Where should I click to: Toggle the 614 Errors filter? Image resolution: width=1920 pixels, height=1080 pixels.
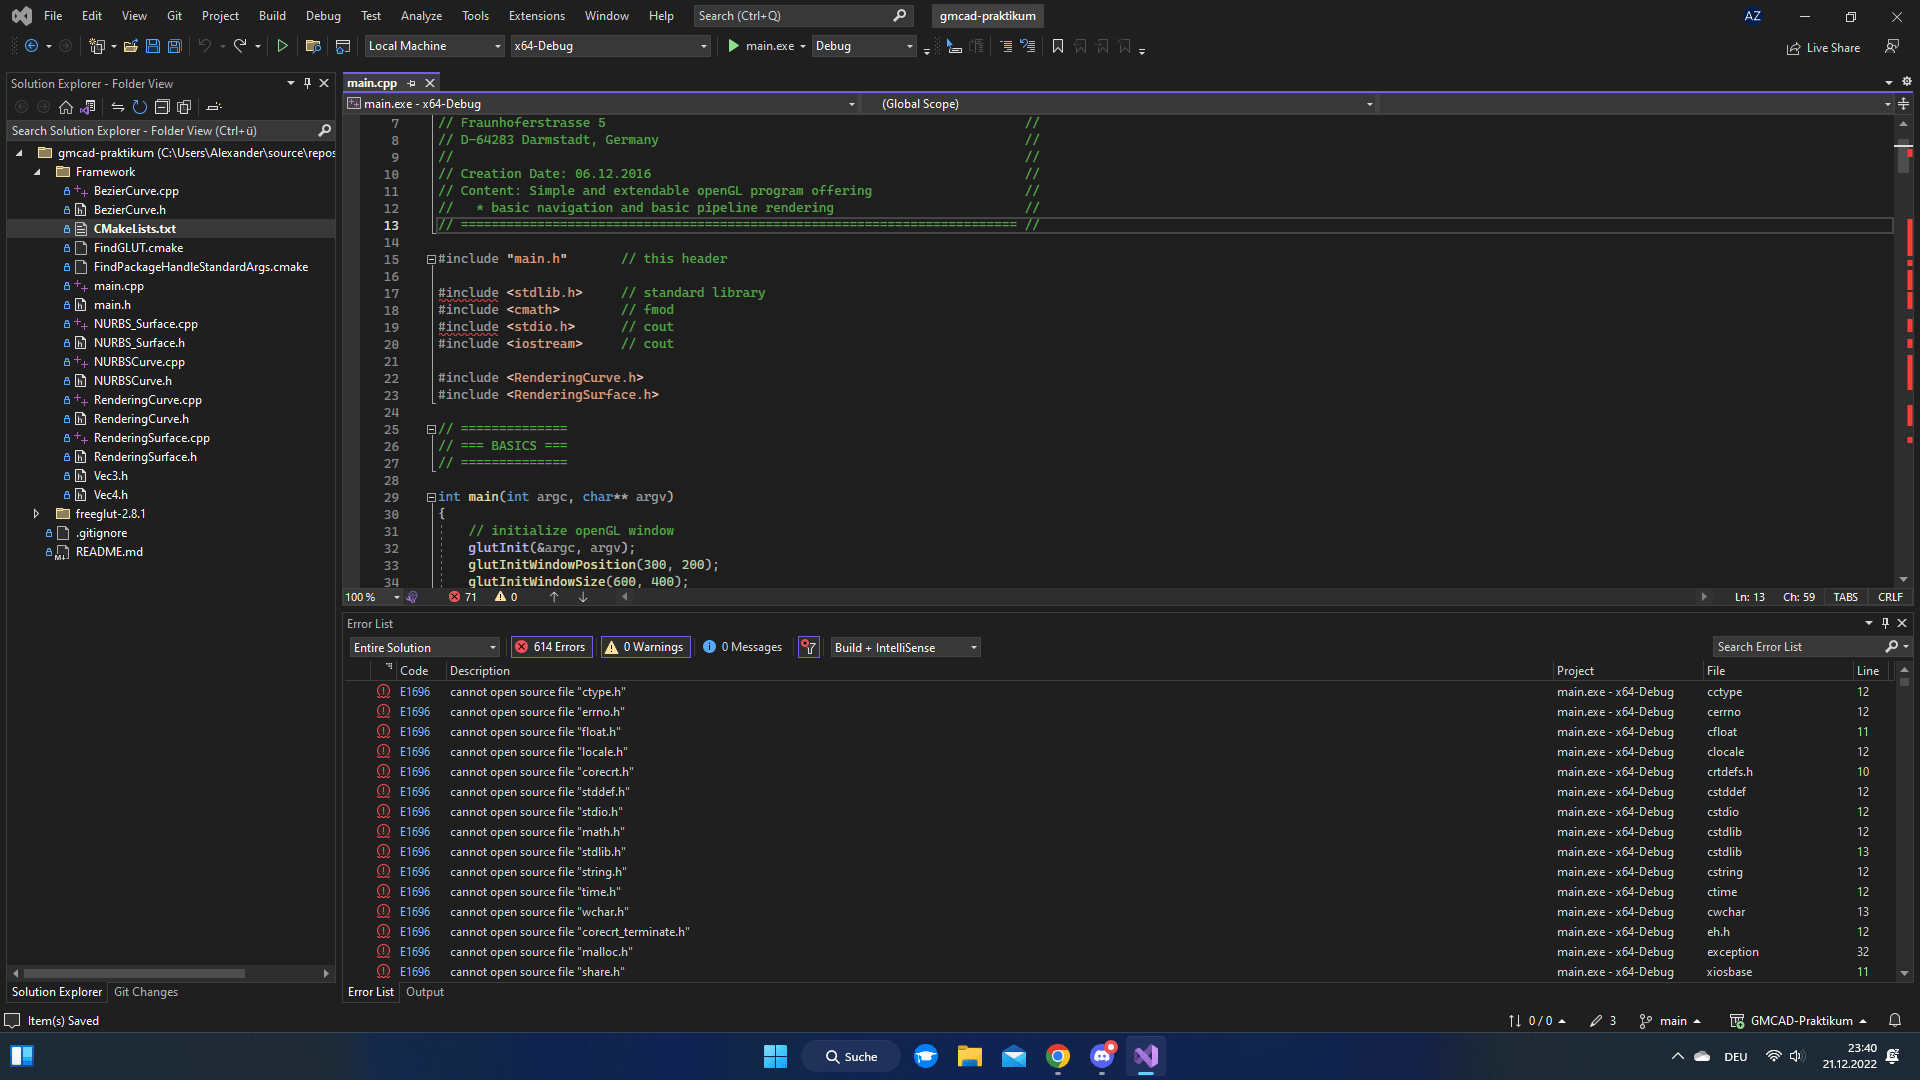point(551,647)
